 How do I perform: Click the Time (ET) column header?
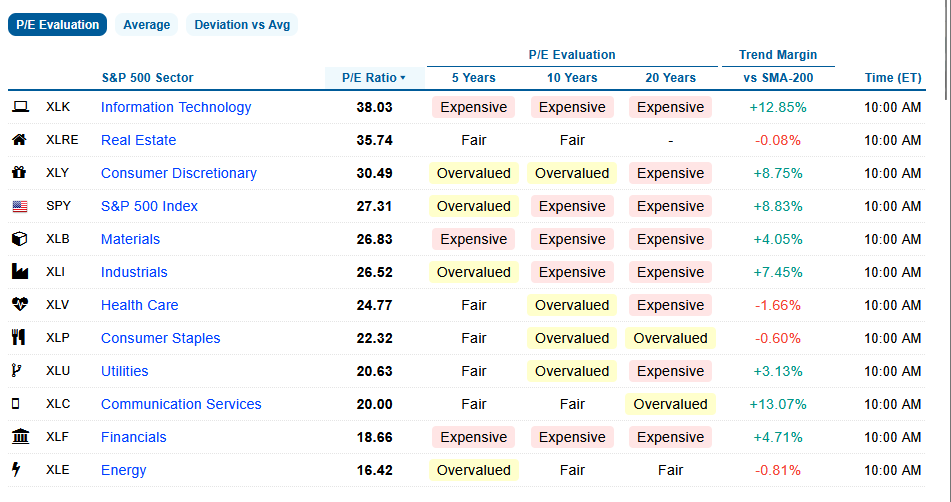893,78
